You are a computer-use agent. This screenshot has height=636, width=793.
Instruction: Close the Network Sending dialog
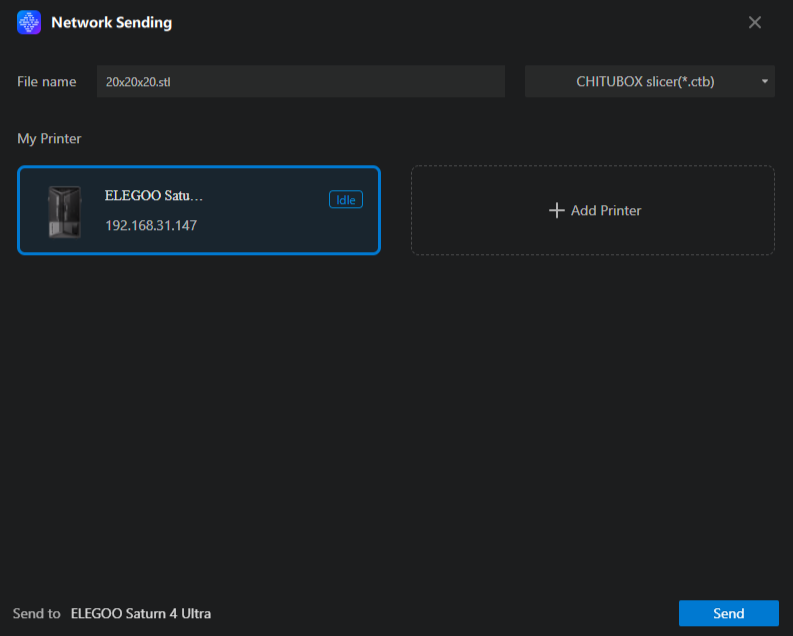pos(755,22)
